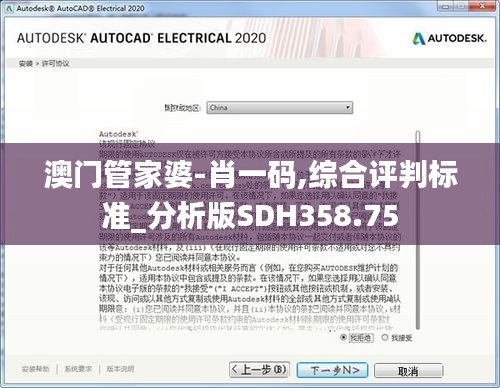Click the 下一步 N> next button
Screen dimensions: 500x388
(x=332, y=370)
